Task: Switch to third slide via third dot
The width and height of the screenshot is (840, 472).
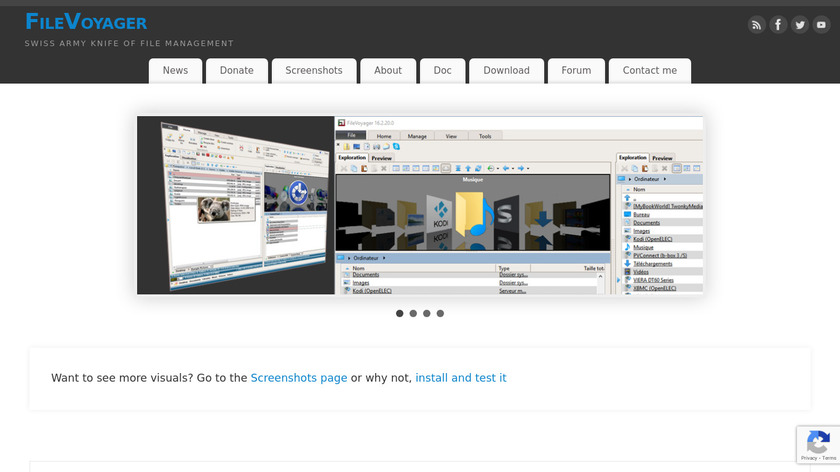Action: (426, 313)
